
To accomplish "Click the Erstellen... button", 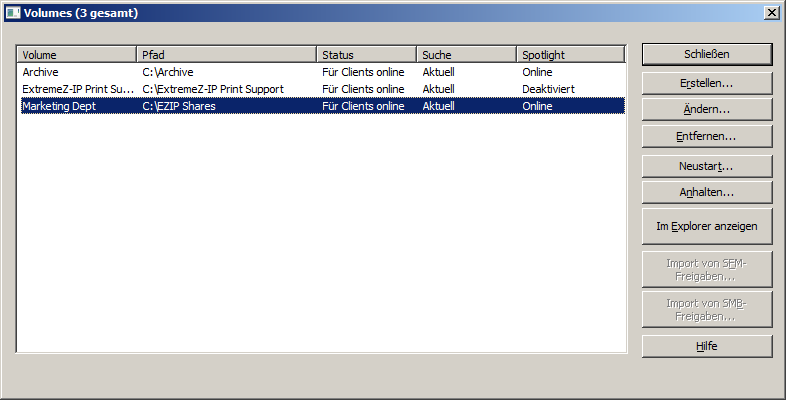I will (x=706, y=83).
